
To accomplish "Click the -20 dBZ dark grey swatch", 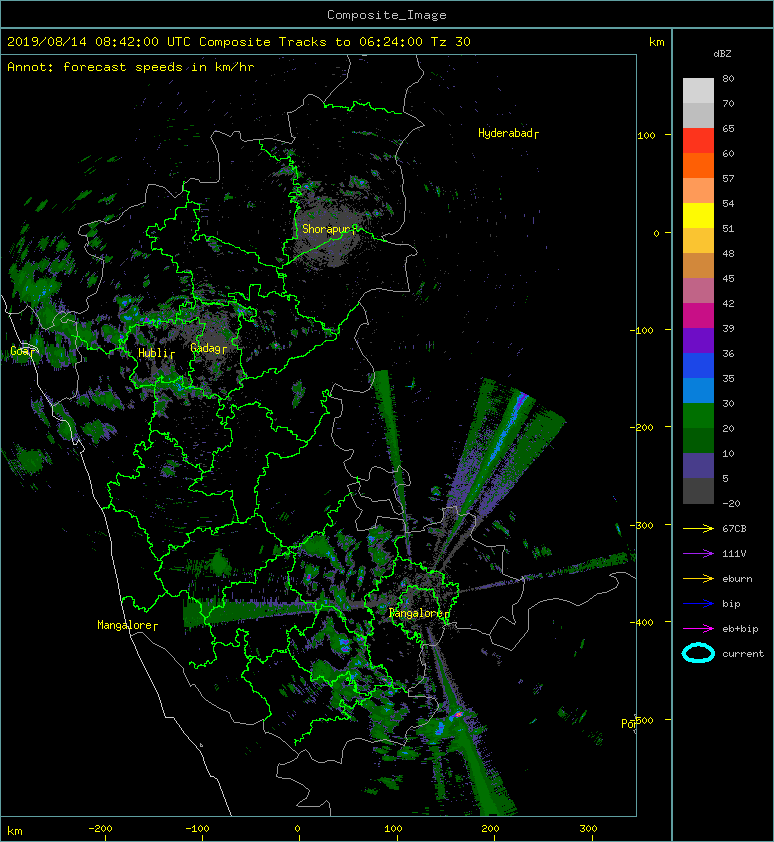I will 698,490.
